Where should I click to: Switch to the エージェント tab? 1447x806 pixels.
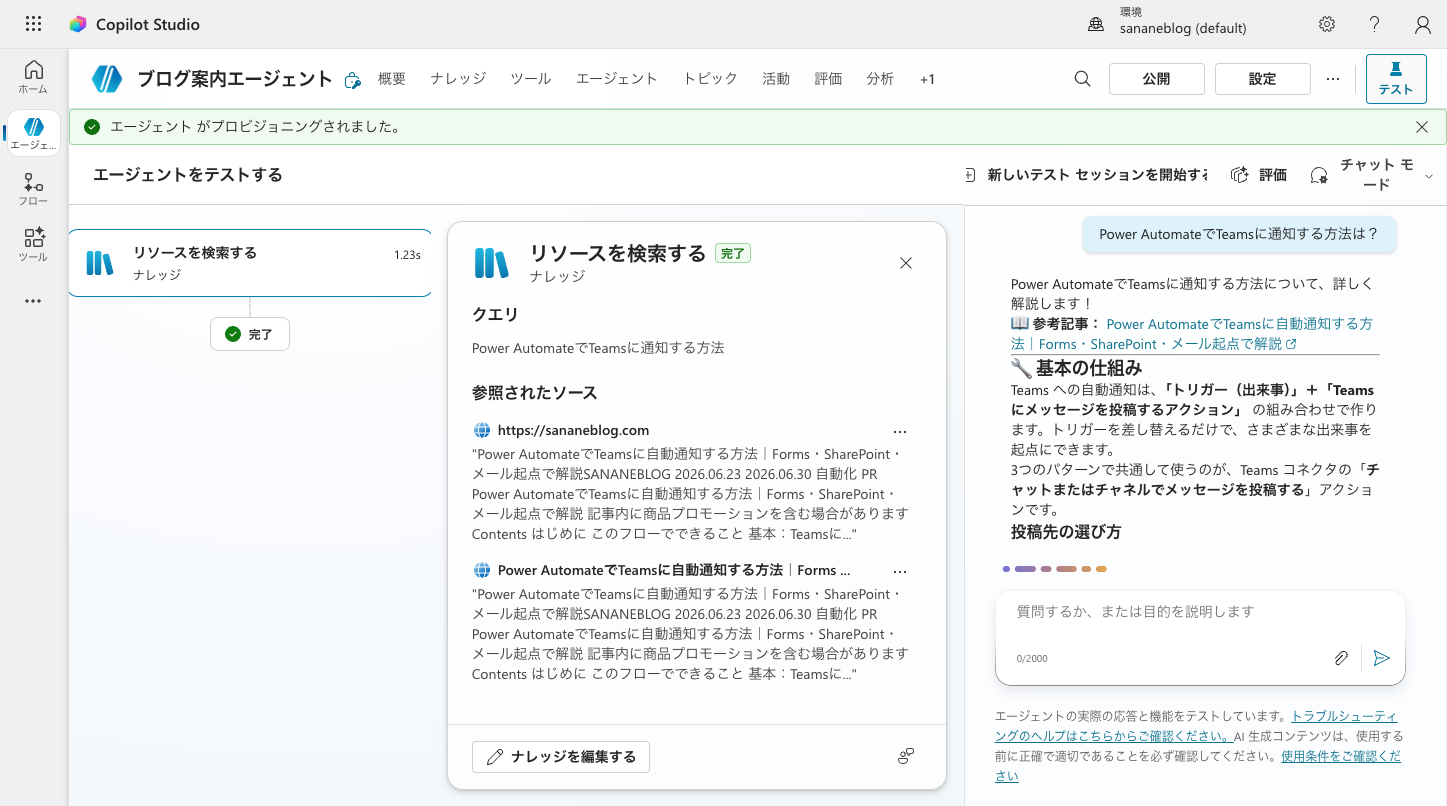(617, 79)
